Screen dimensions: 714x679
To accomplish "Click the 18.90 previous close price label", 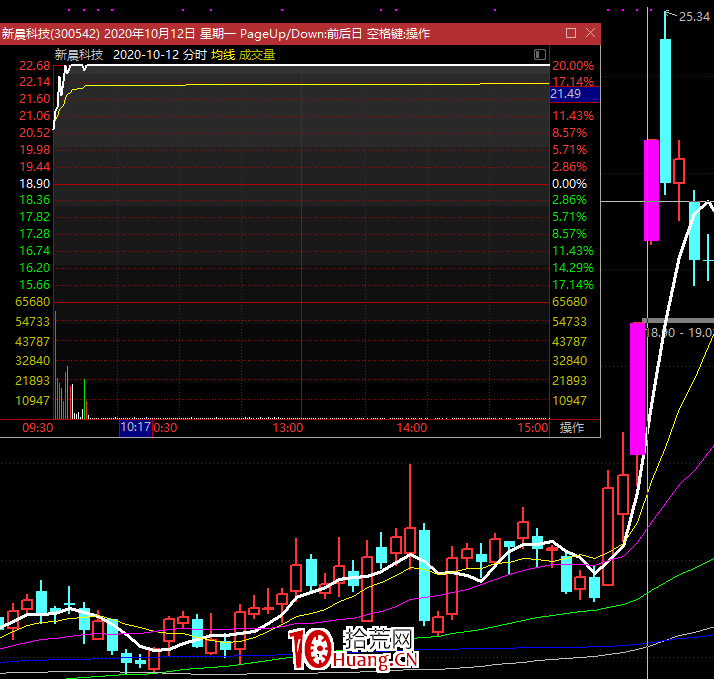I will [35, 184].
